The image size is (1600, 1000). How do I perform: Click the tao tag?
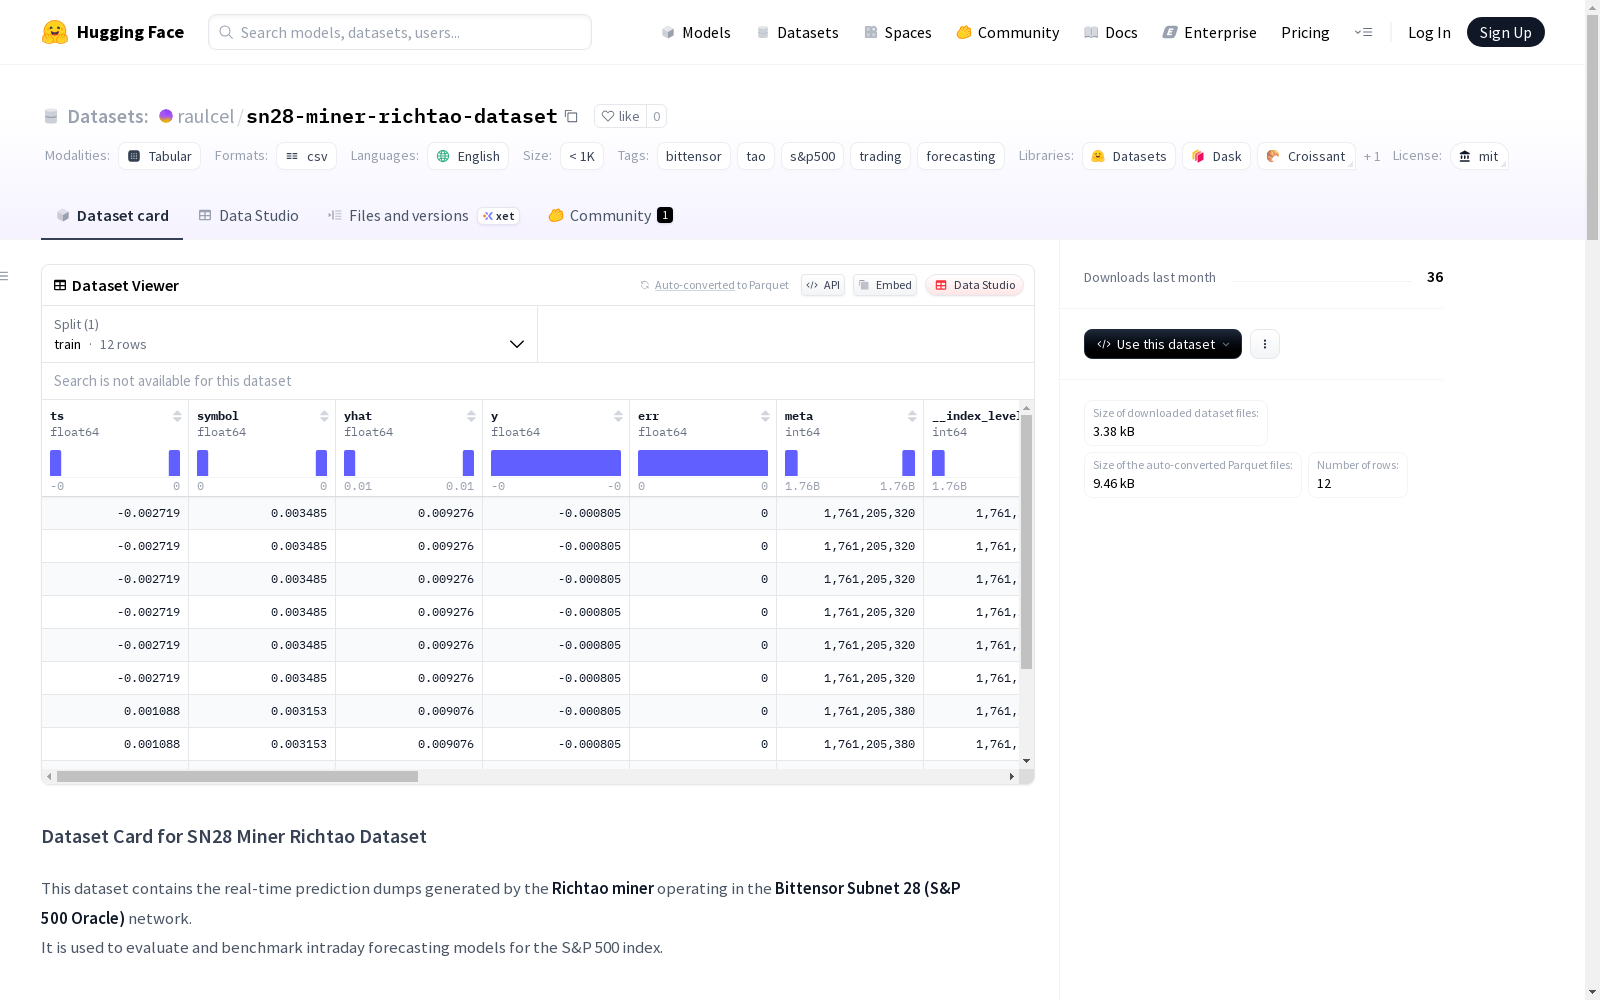tap(756, 156)
